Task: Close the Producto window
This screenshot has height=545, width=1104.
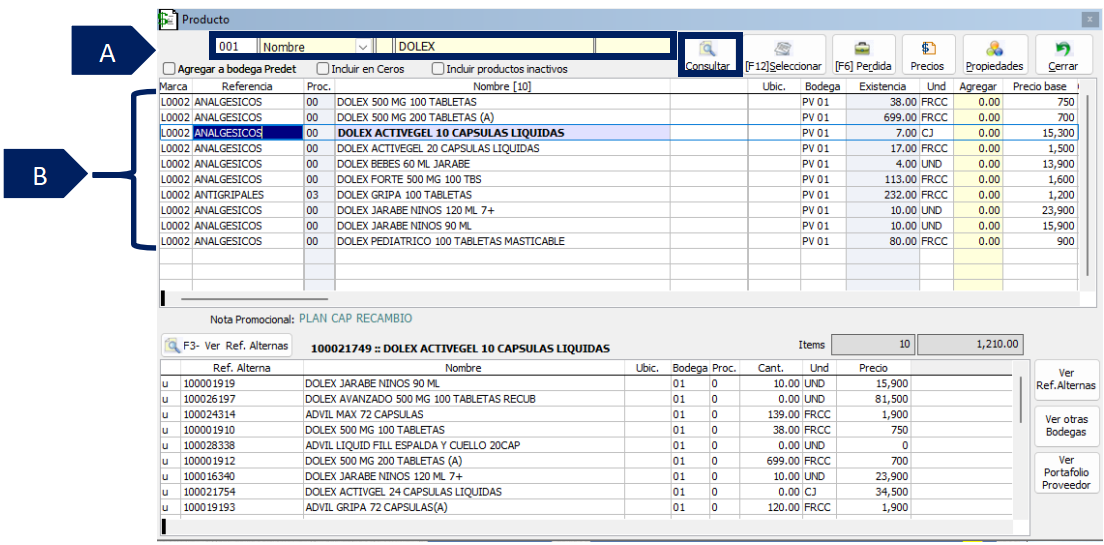Action: coord(1091,20)
